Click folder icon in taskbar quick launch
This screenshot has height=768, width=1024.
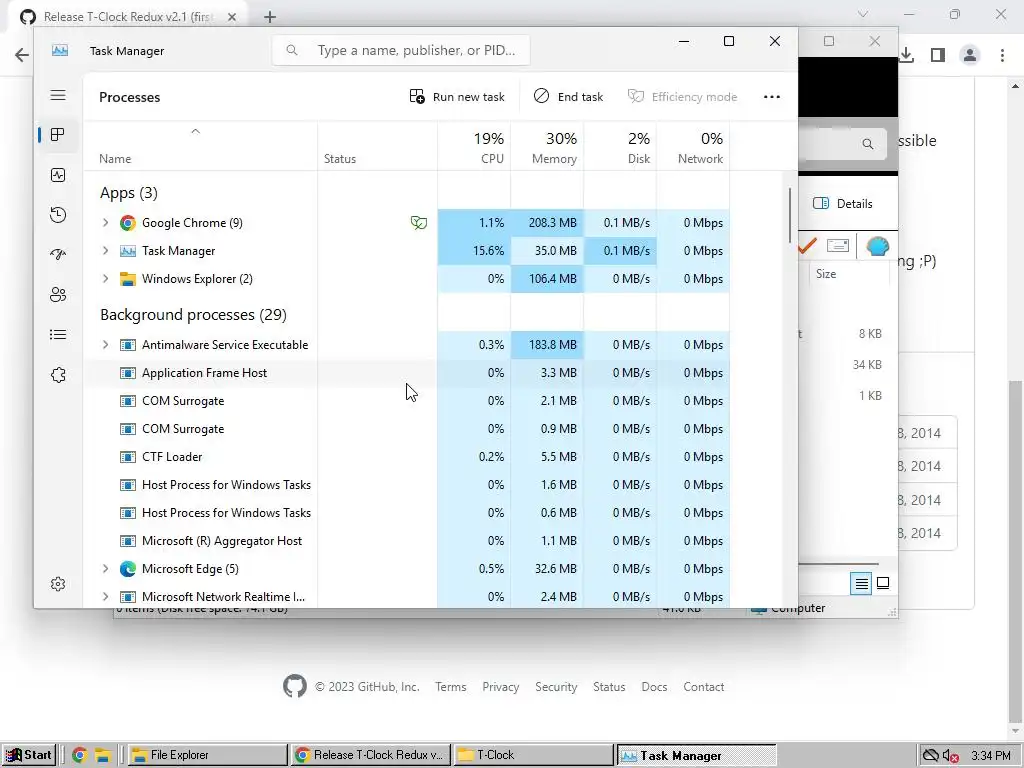pyautogui.click(x=103, y=755)
